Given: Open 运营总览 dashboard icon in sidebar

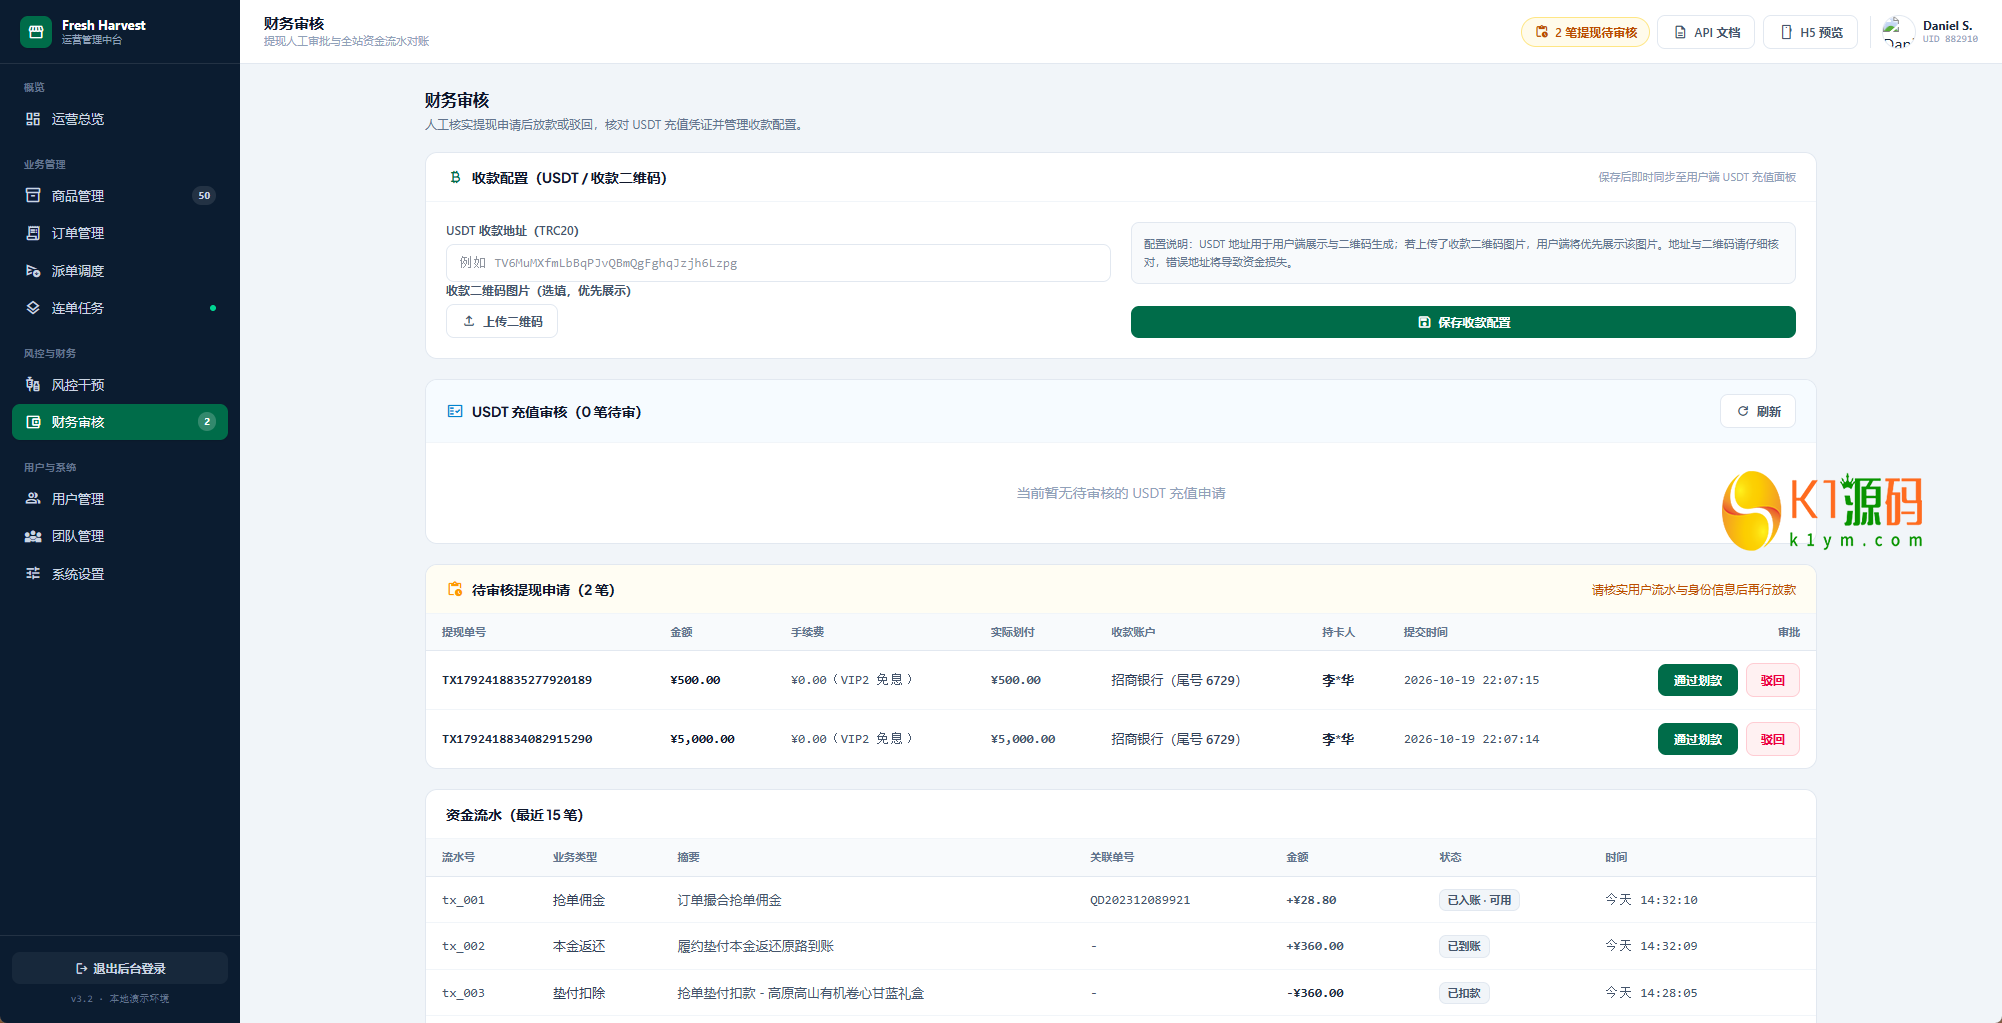Looking at the screenshot, I should tap(33, 119).
